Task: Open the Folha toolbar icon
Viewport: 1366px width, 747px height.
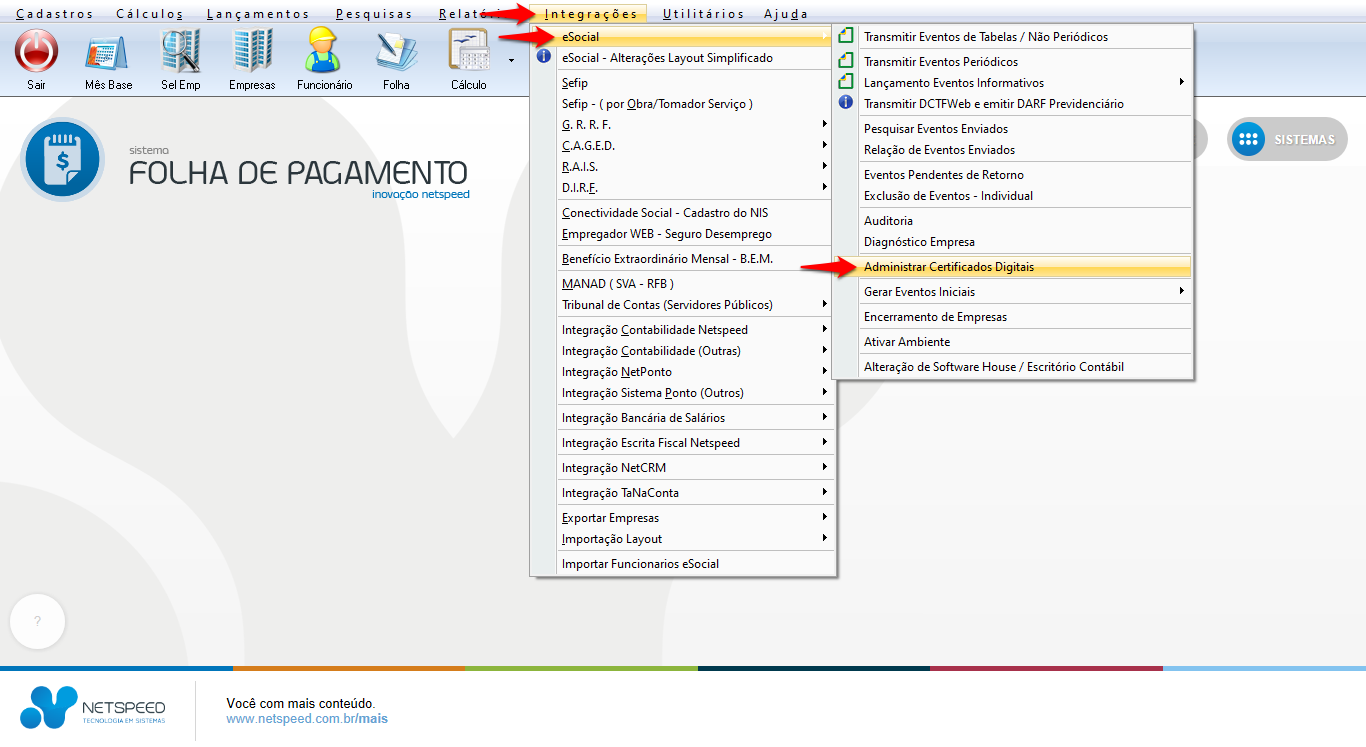Action: click(x=396, y=51)
